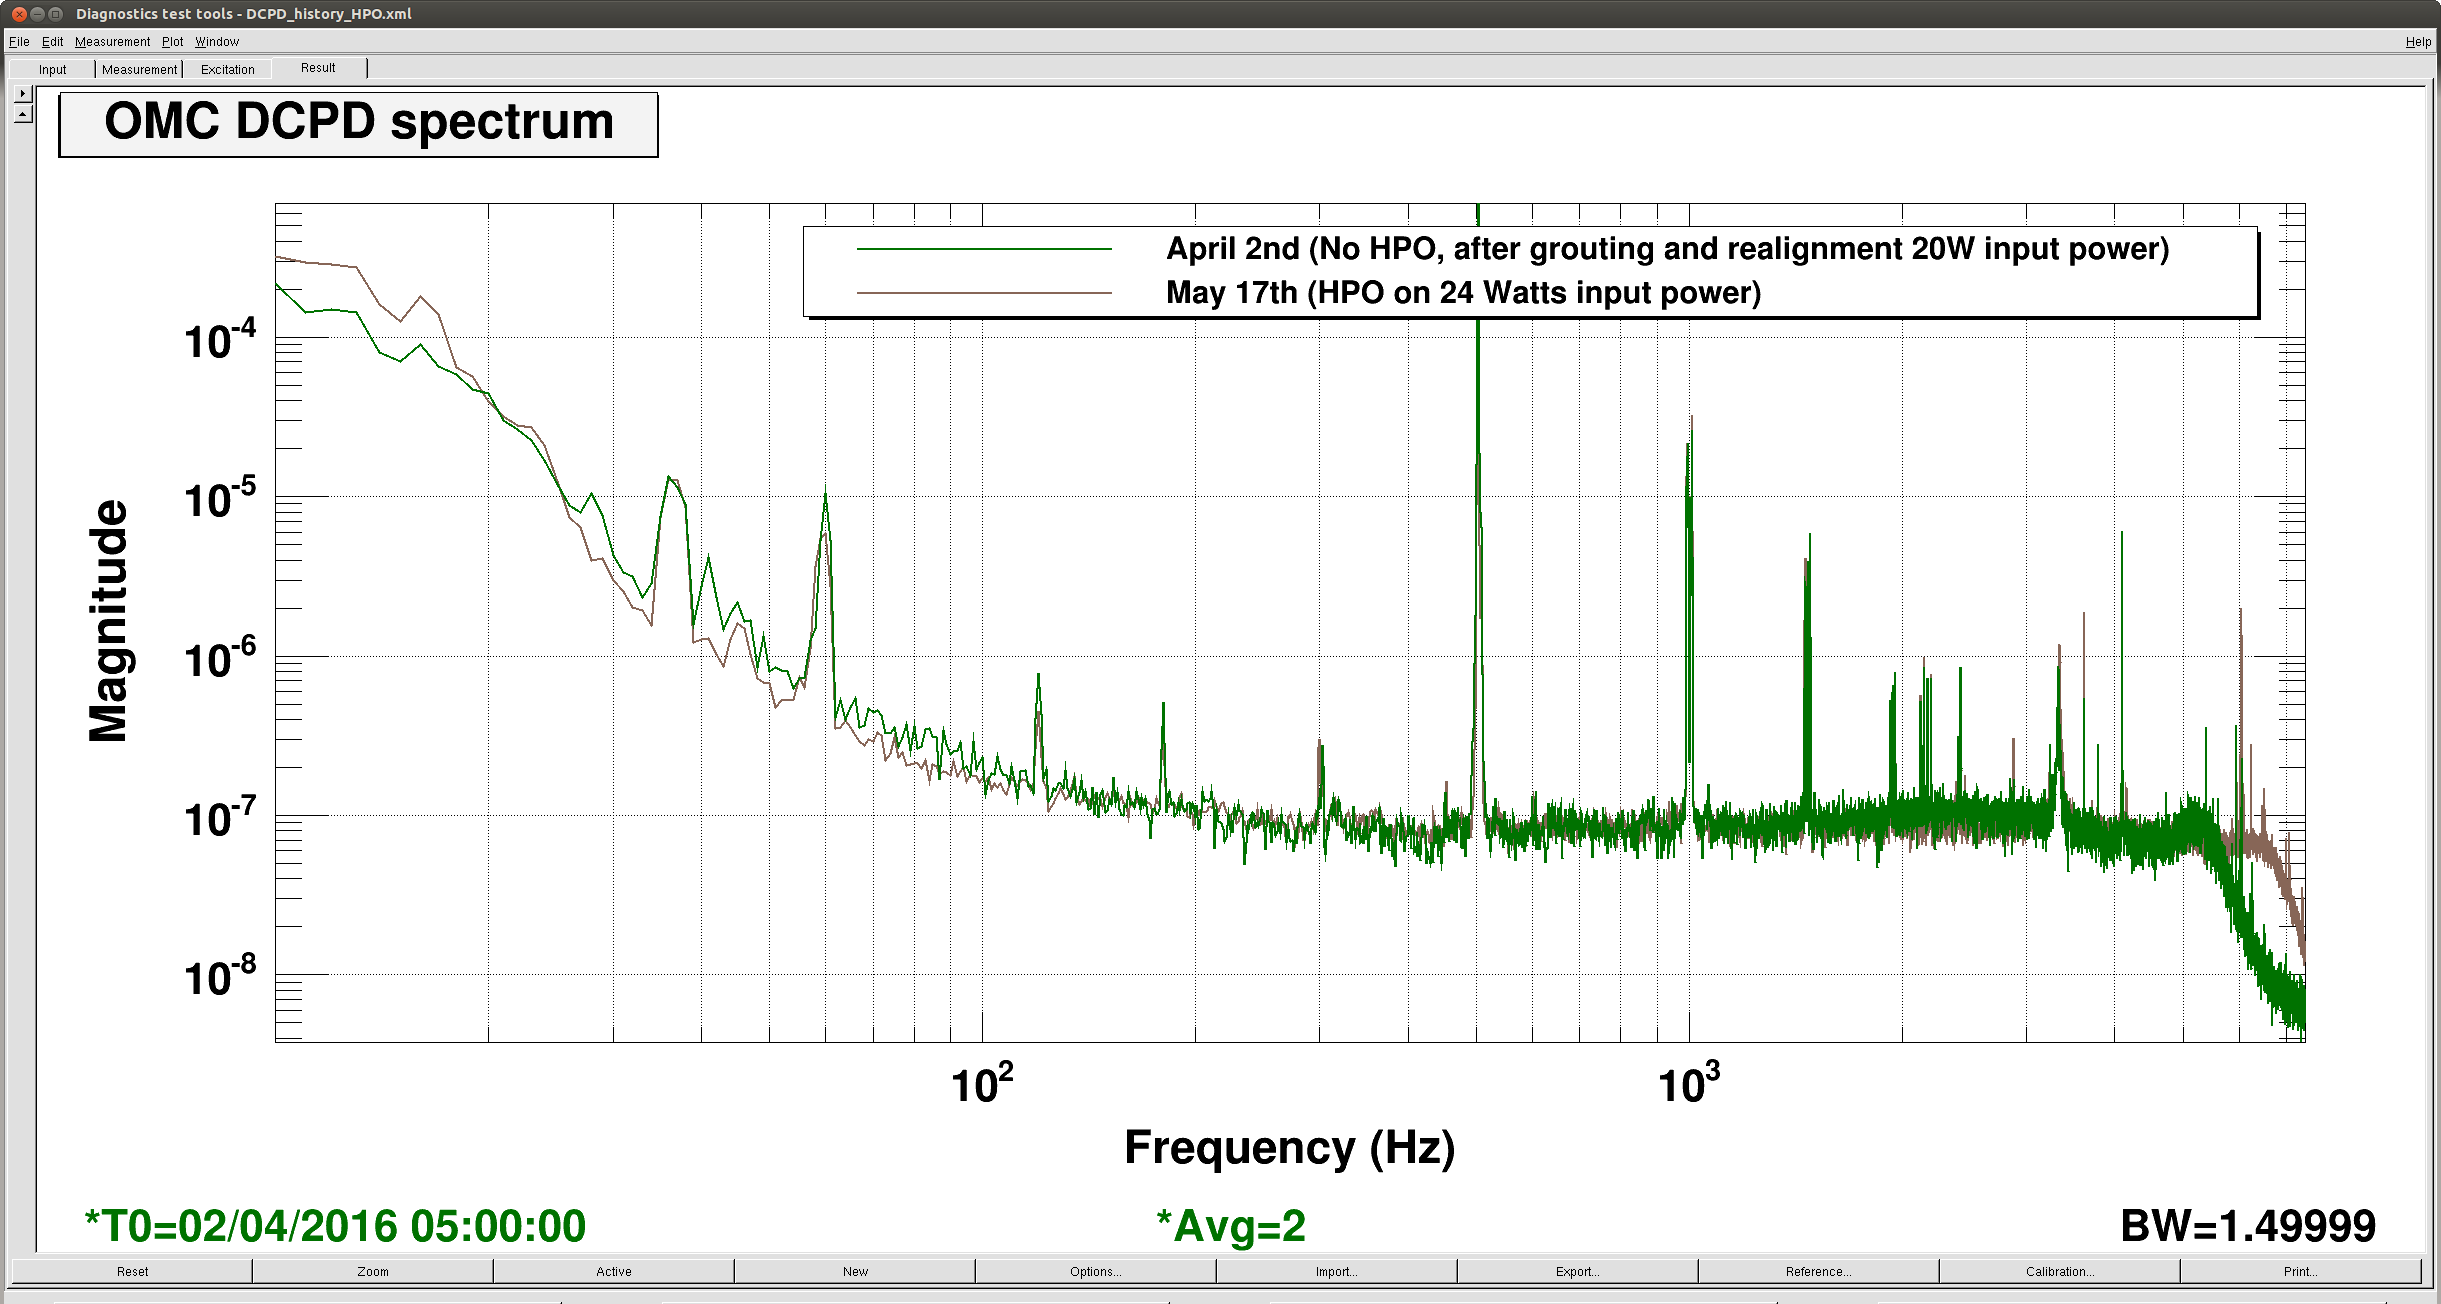Open the Options... dialog
This screenshot has height=1304, width=2441.
1096,1271
